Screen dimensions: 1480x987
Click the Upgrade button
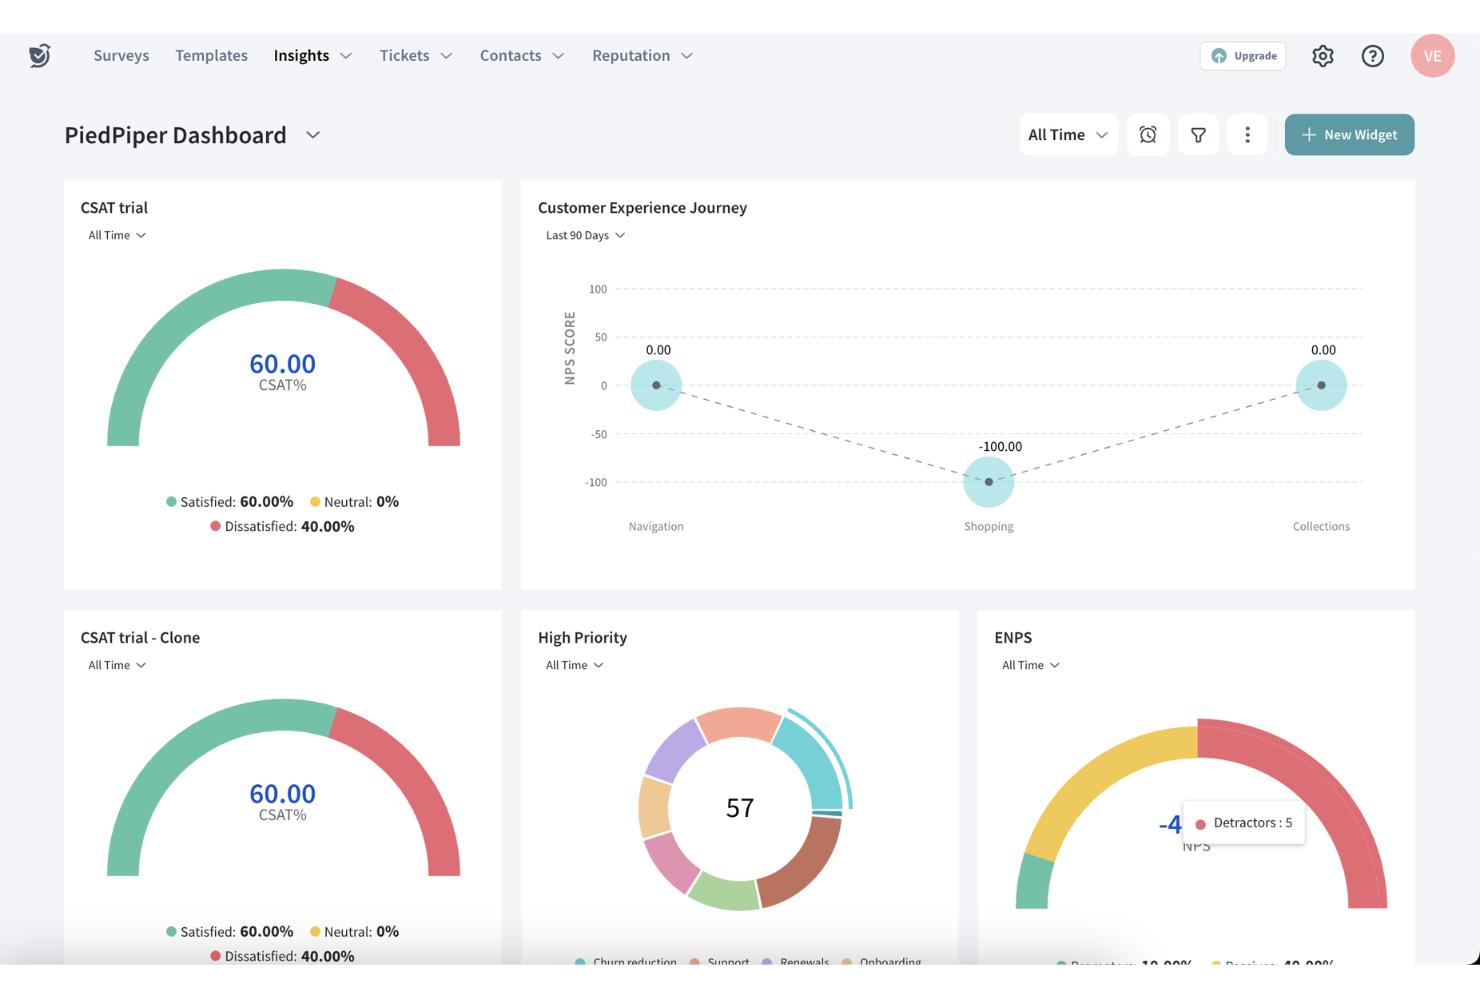(1243, 56)
